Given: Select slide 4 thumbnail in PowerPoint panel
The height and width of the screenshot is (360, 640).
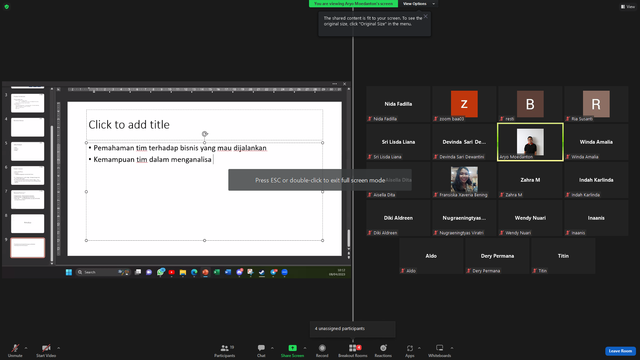Looking at the screenshot, I should [x=27, y=127].
